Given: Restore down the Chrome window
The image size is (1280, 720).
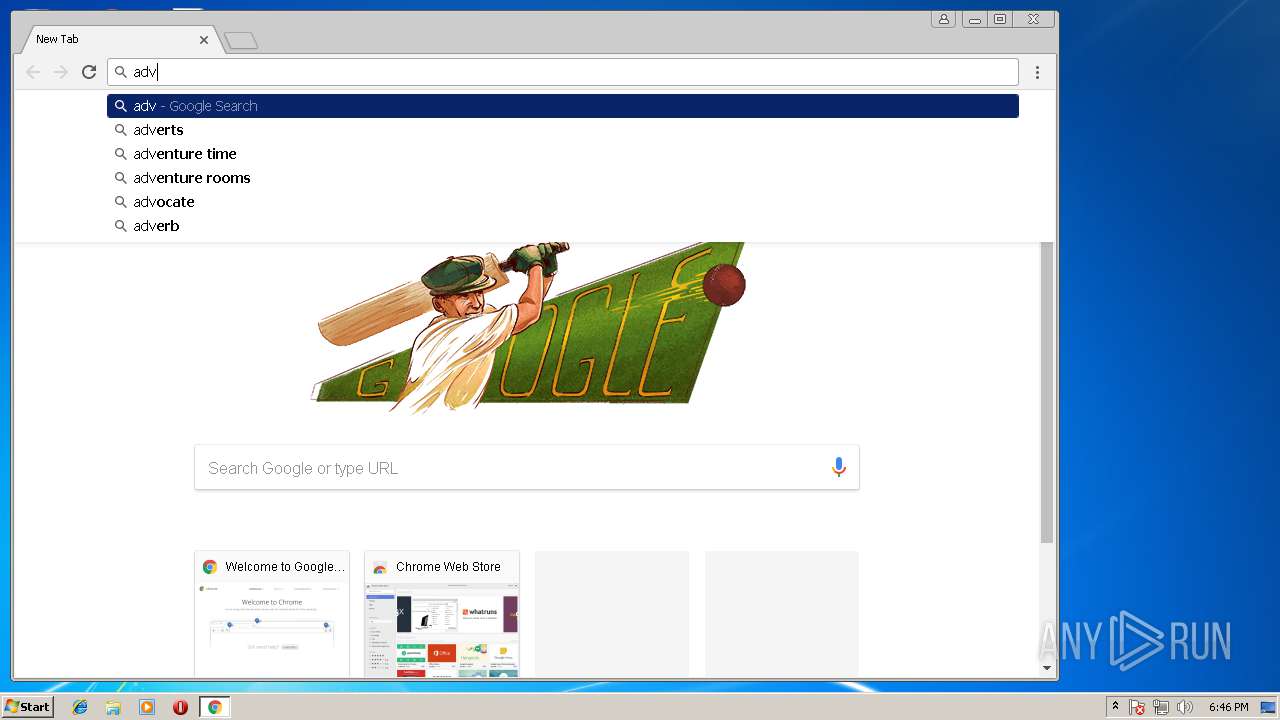Looking at the screenshot, I should tap(999, 19).
